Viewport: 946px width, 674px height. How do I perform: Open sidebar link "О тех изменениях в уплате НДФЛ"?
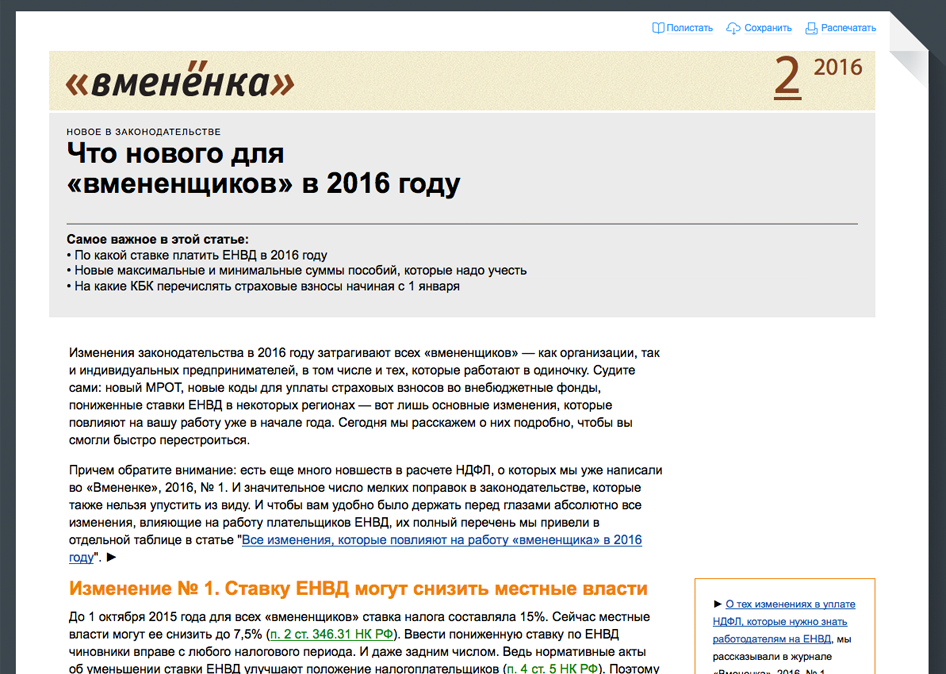coord(790,604)
